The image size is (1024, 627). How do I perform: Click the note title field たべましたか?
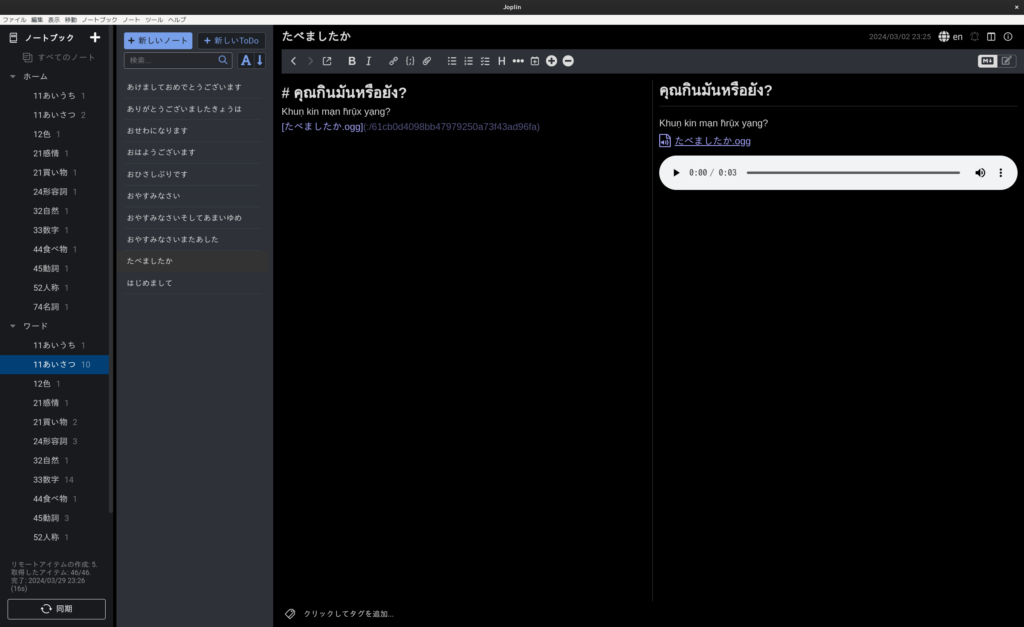point(316,36)
